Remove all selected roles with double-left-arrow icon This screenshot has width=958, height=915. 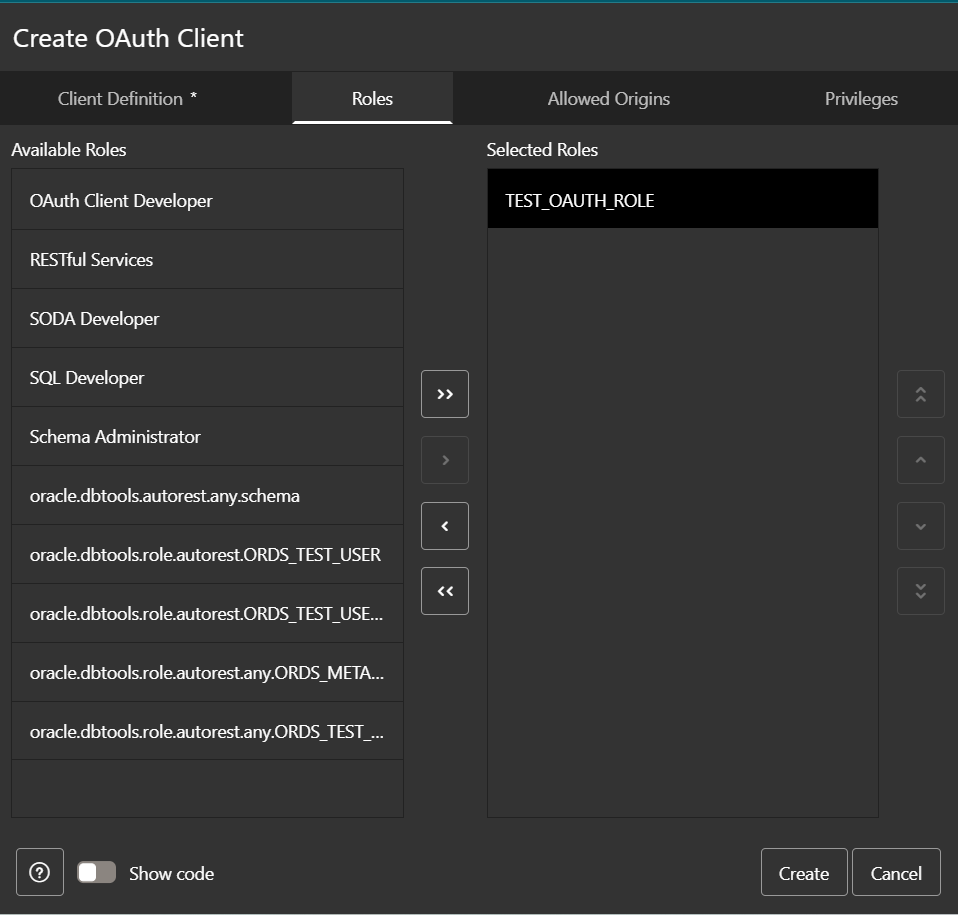coord(444,591)
